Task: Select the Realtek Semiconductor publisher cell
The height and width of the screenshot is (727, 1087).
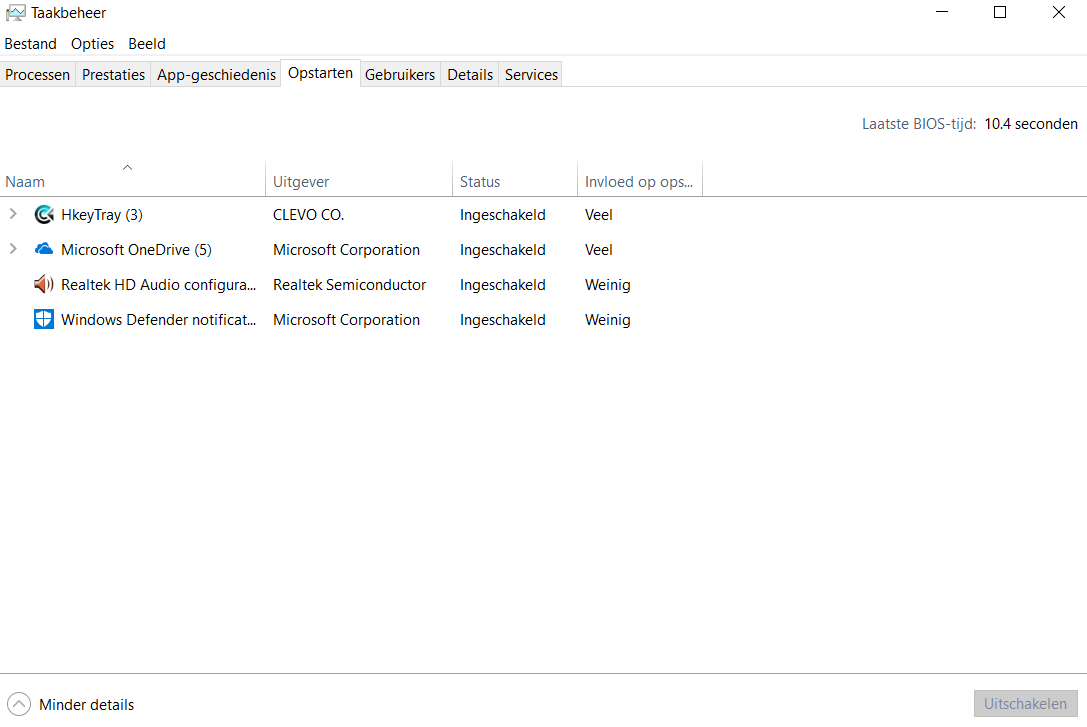Action: point(349,285)
